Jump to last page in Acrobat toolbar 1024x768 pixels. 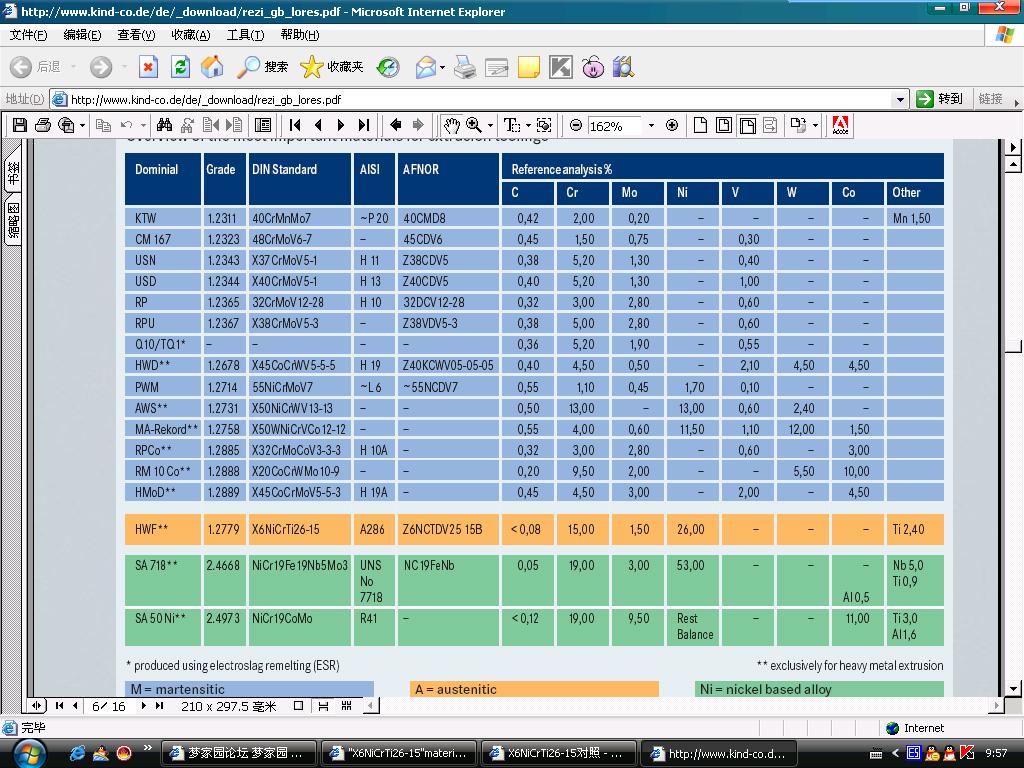tap(364, 125)
